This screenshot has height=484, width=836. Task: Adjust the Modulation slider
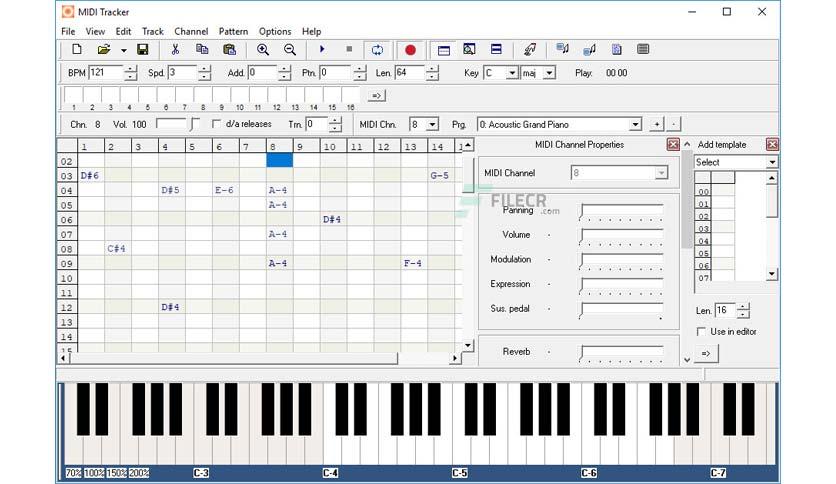pos(622,261)
